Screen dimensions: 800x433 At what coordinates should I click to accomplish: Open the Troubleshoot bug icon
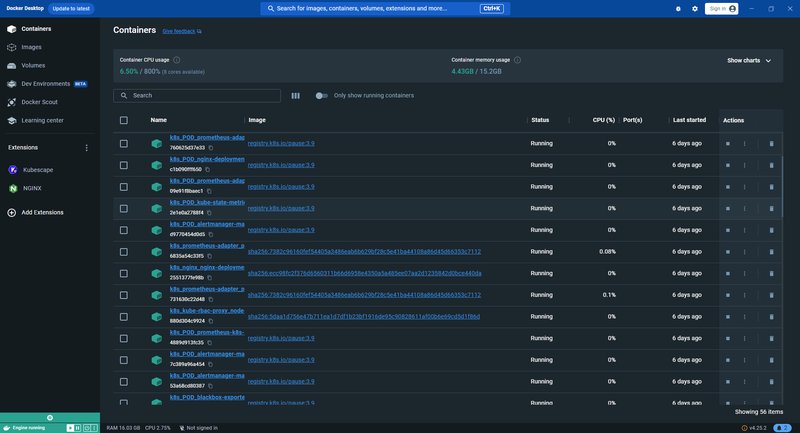click(x=678, y=9)
